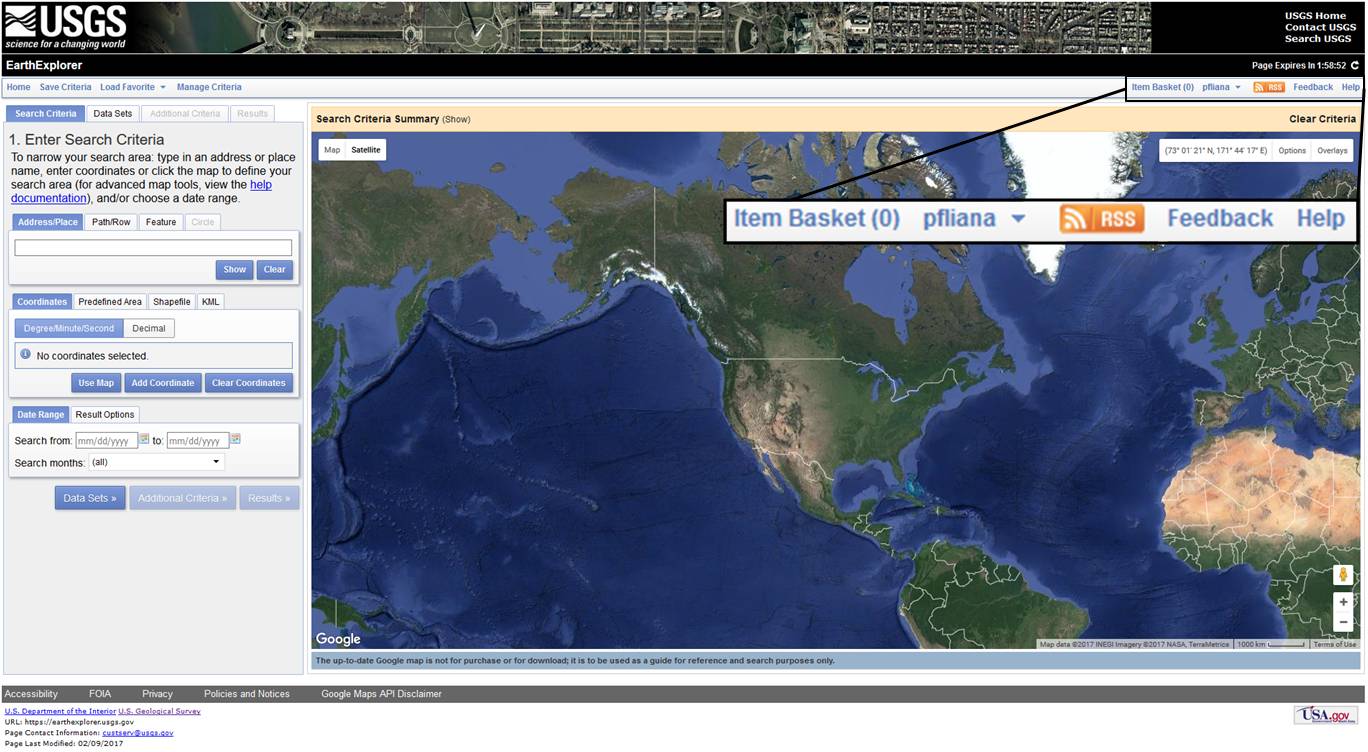
Task: Open the Search from calendar picker
Action: tap(144, 439)
